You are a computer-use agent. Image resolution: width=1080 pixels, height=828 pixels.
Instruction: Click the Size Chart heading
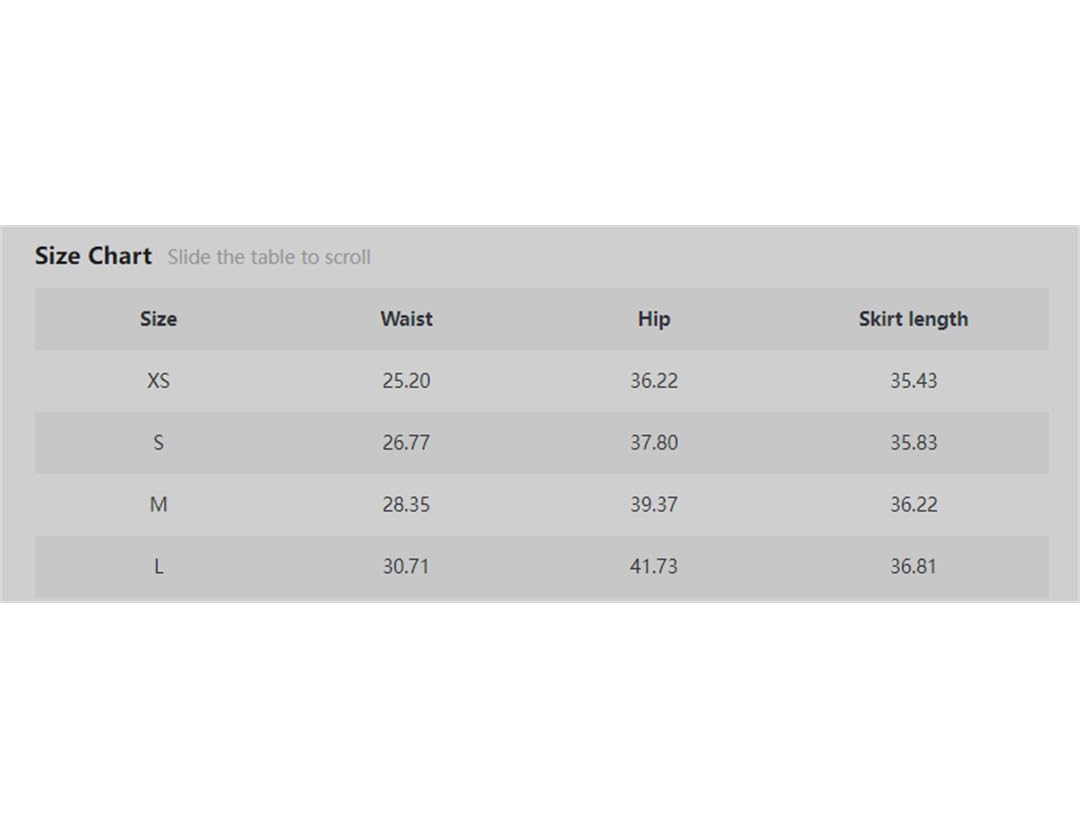click(93, 256)
